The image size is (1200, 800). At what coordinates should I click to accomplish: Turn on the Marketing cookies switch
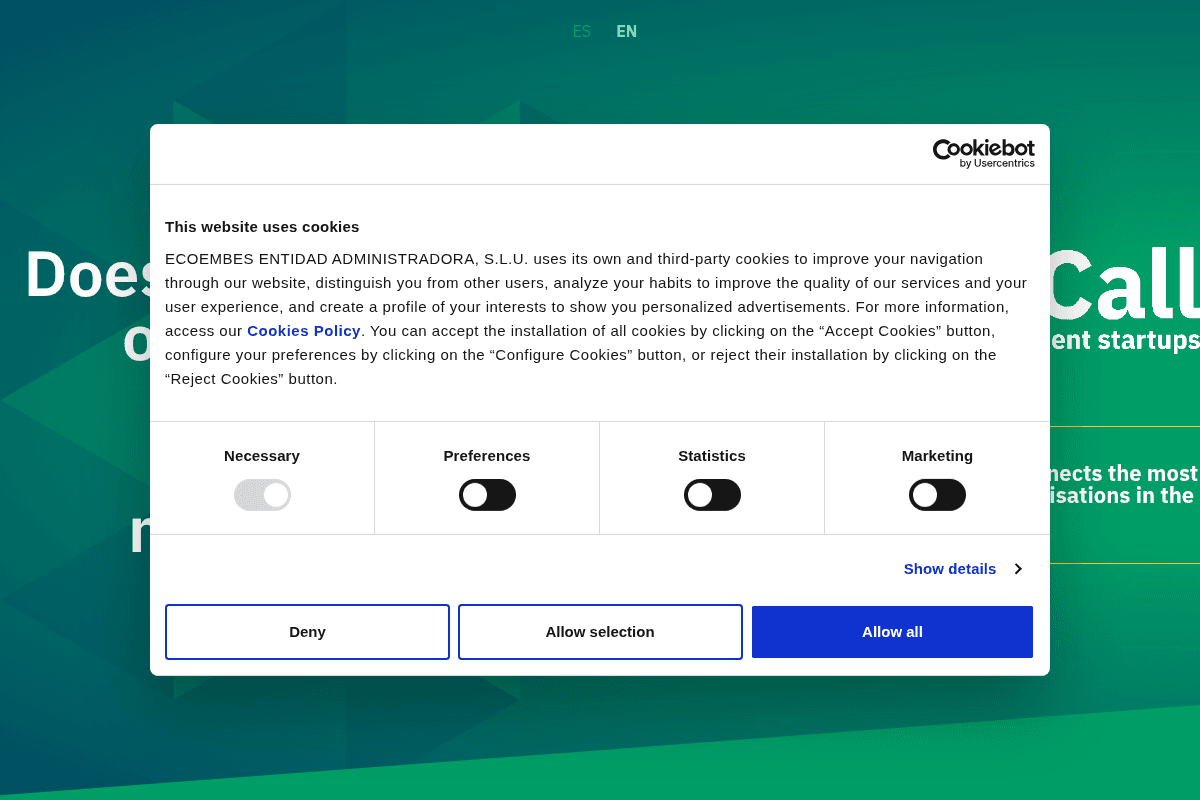(x=937, y=495)
